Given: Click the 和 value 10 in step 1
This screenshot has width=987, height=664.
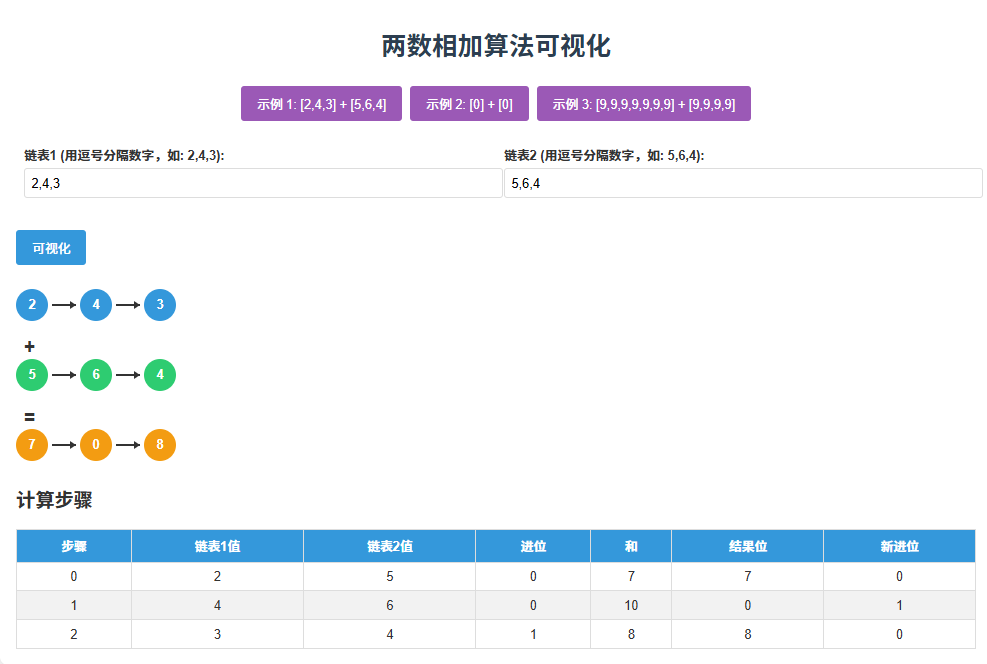Looking at the screenshot, I should [x=631, y=605].
